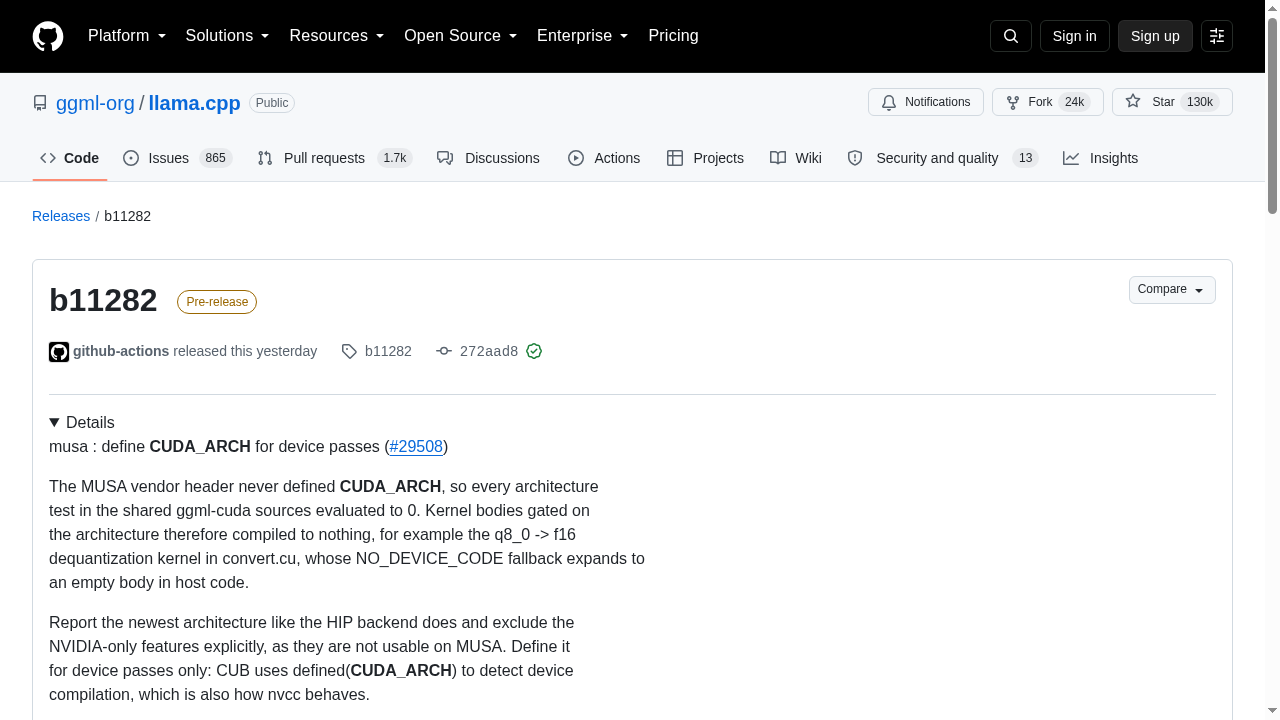Screen dimensions: 1280x720
Task: Open the Wiki tab
Action: 796,158
